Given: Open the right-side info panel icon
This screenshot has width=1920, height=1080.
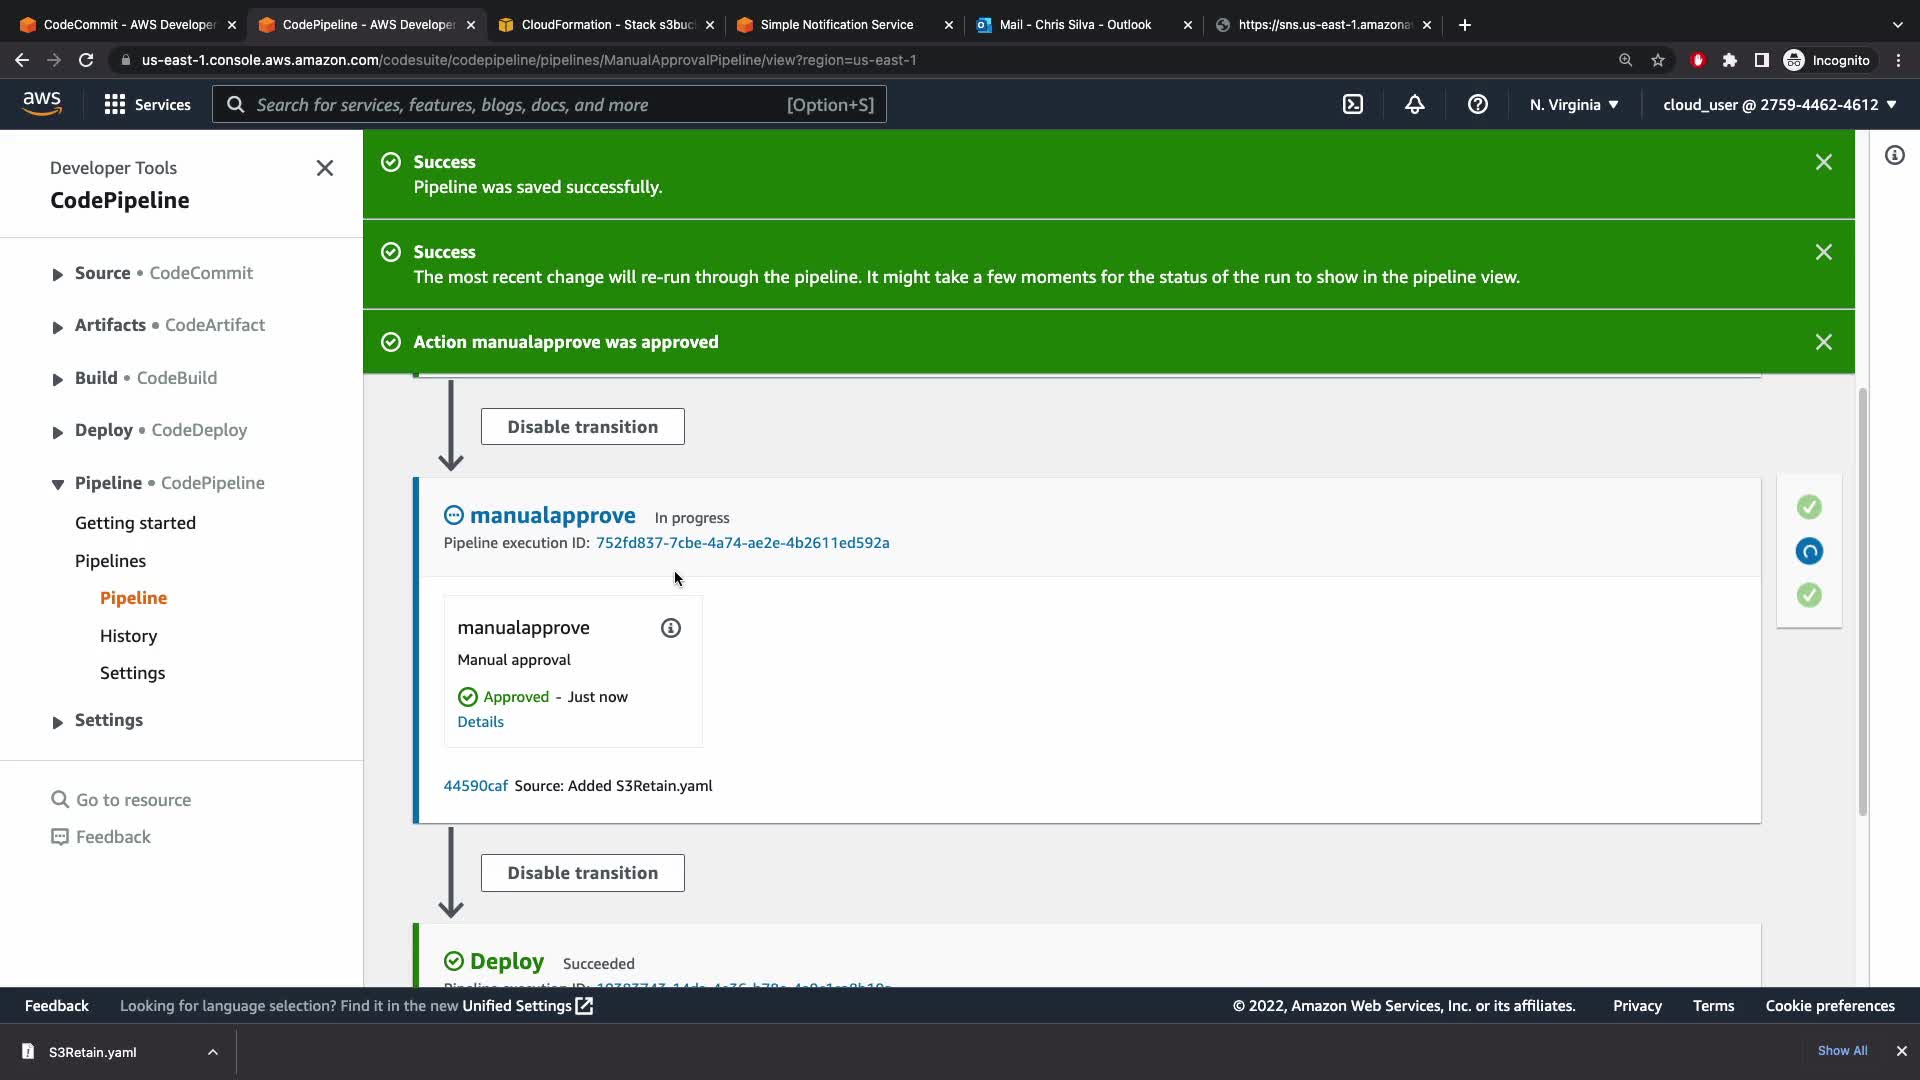Looking at the screenshot, I should 1894,155.
